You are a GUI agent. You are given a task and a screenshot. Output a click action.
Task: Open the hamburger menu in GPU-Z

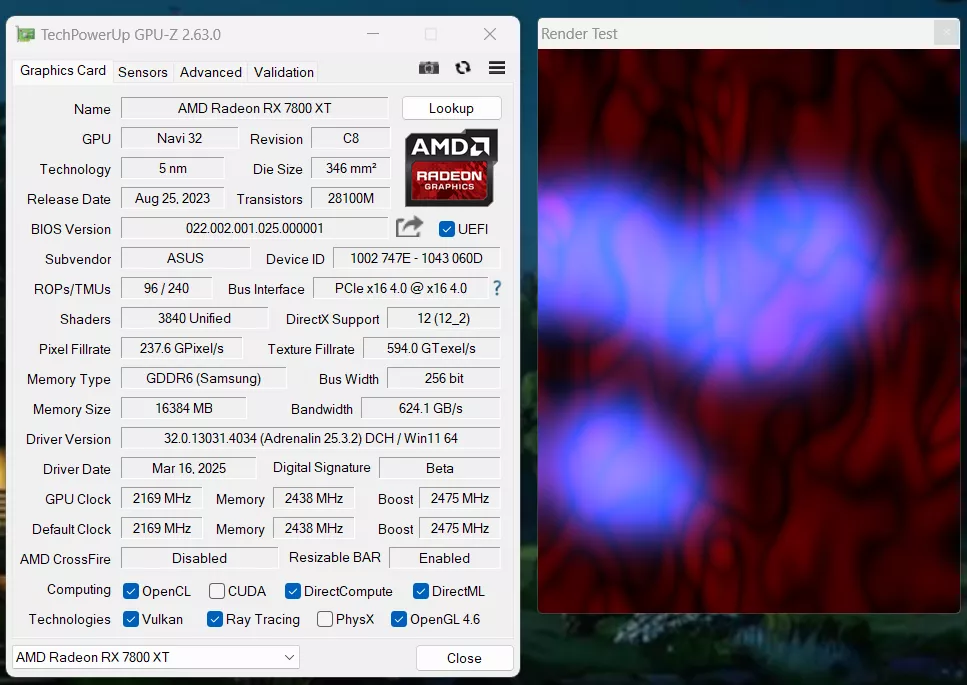pos(497,68)
